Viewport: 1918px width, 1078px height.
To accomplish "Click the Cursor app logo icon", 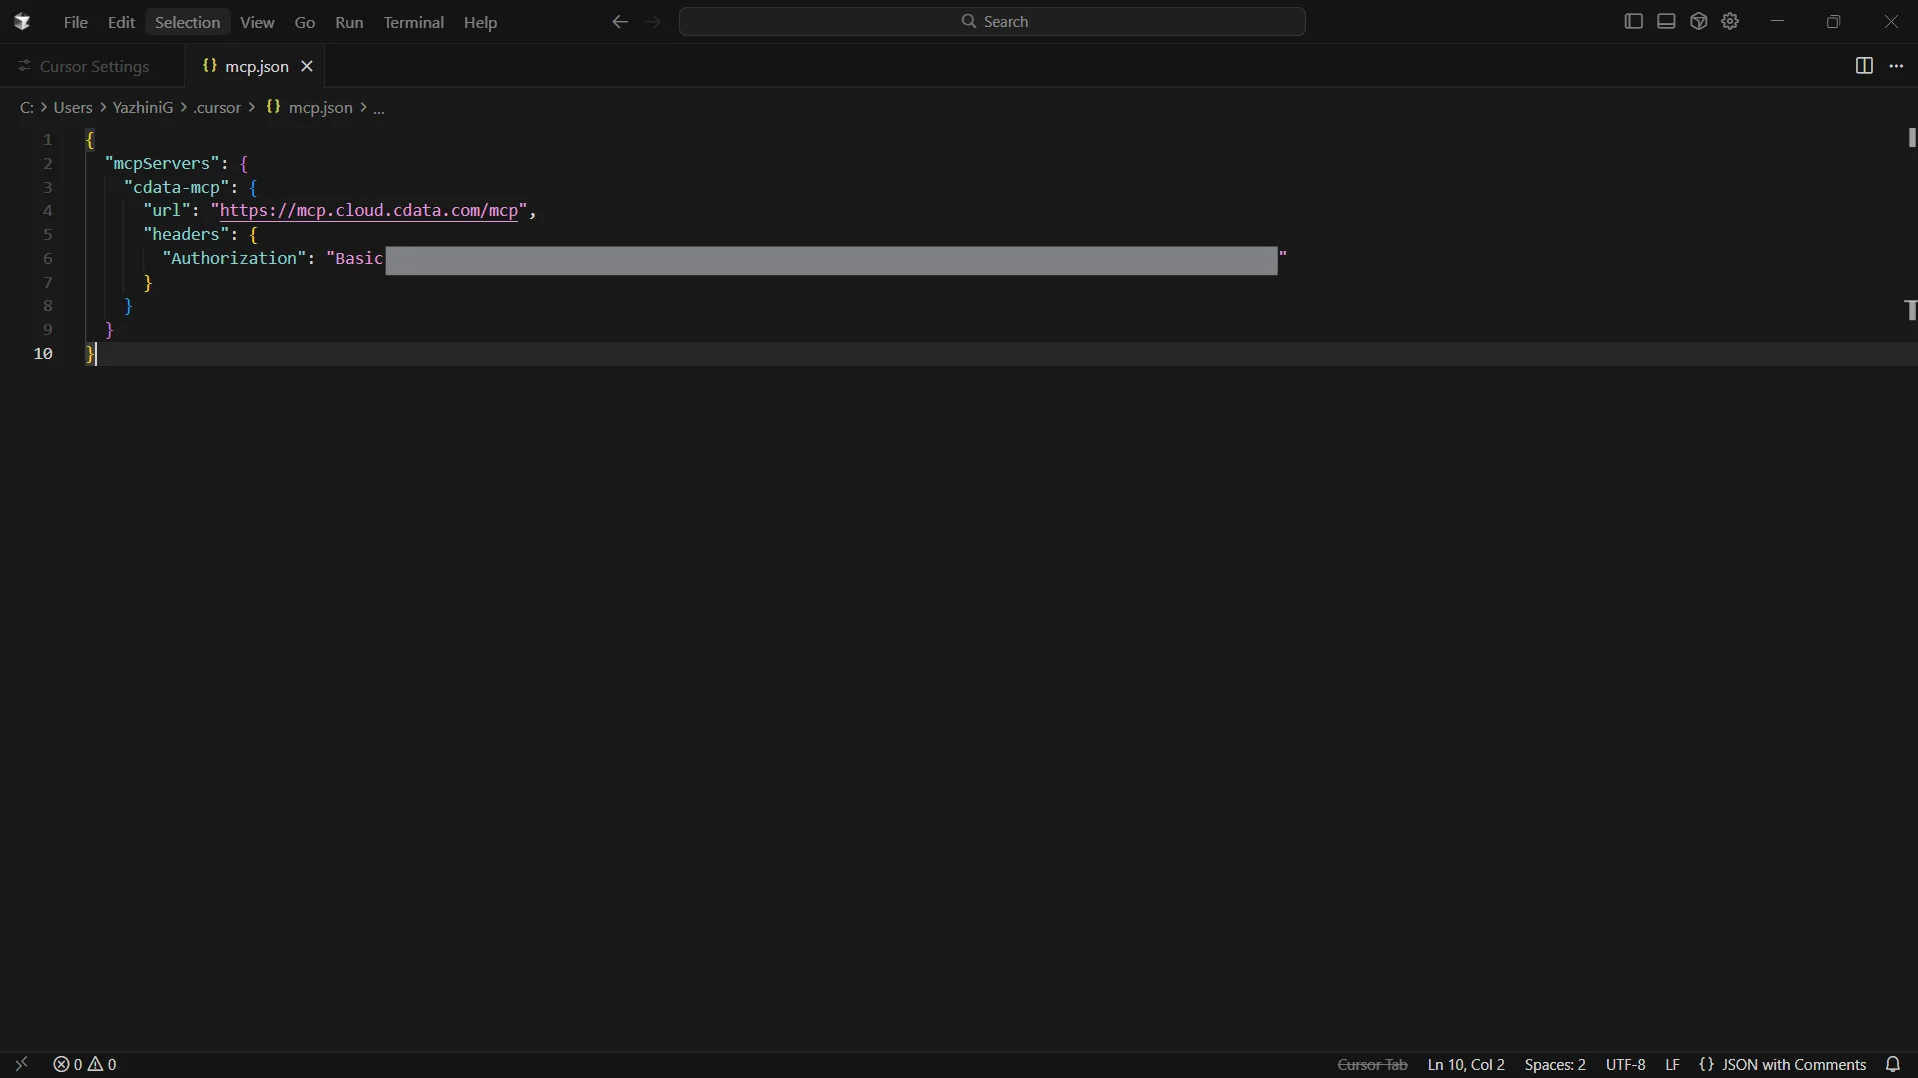I will point(22,22).
